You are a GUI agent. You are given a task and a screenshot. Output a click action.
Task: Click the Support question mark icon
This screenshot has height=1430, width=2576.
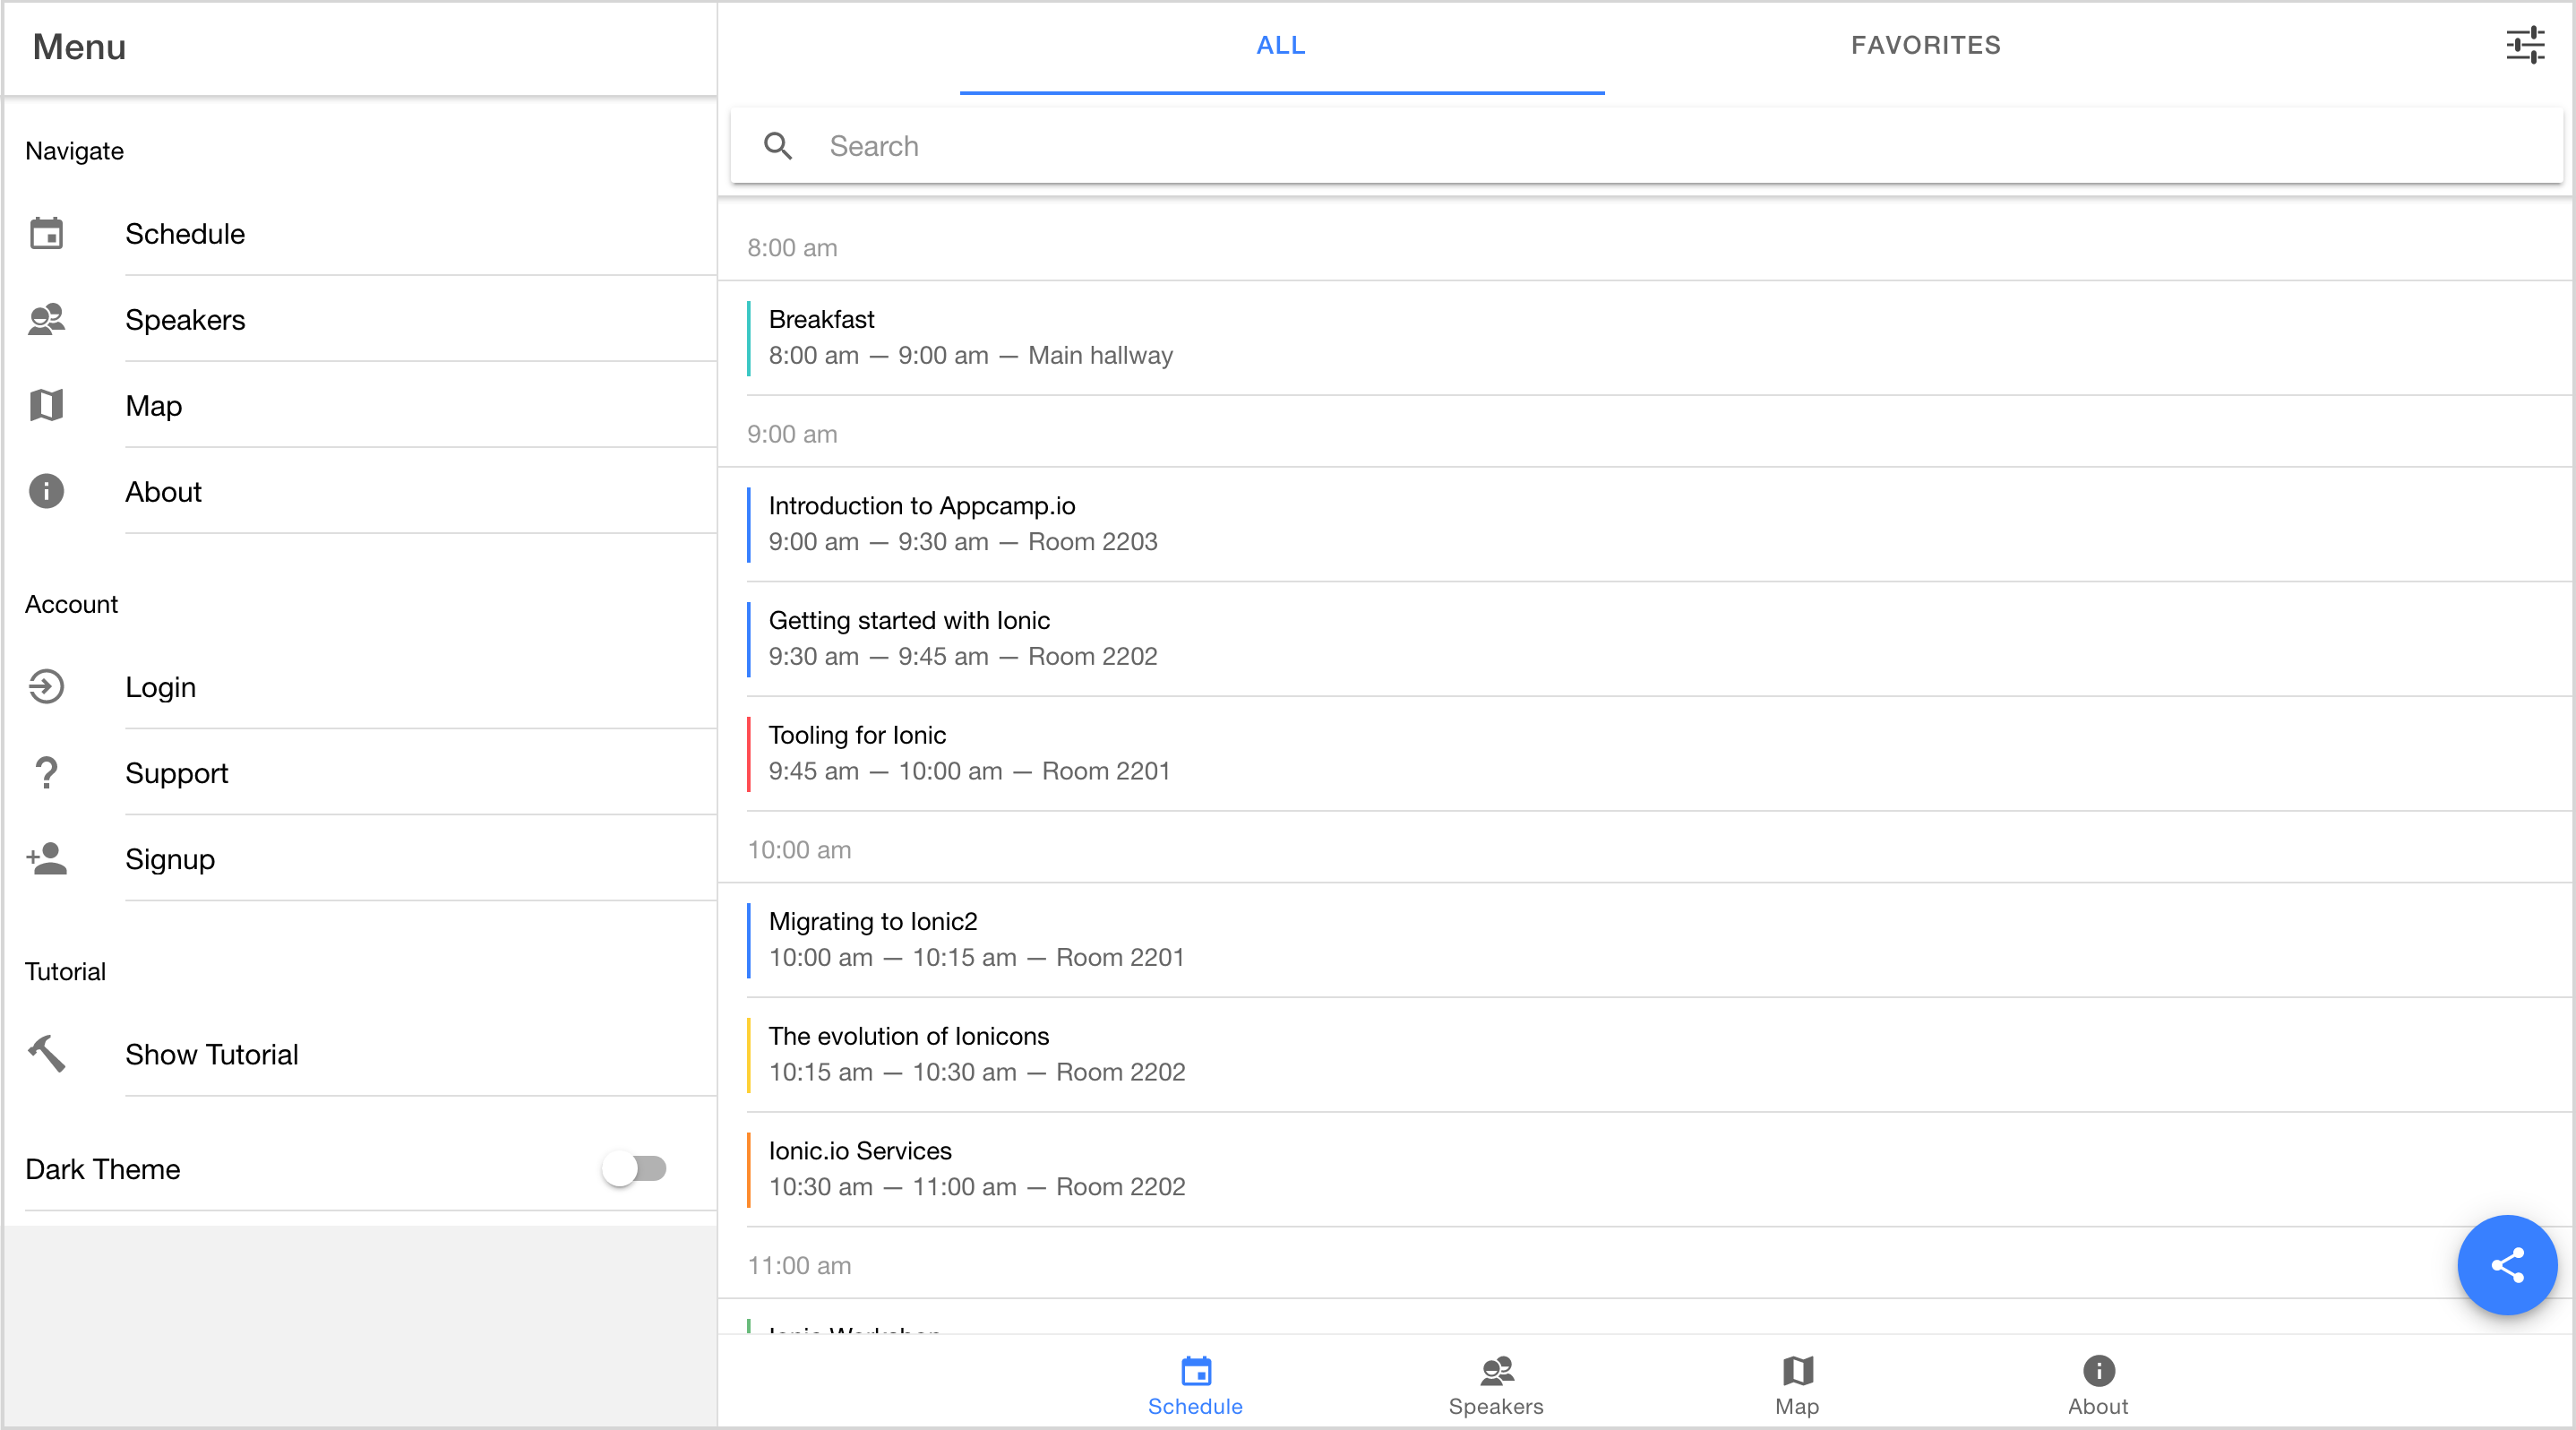tap(46, 772)
